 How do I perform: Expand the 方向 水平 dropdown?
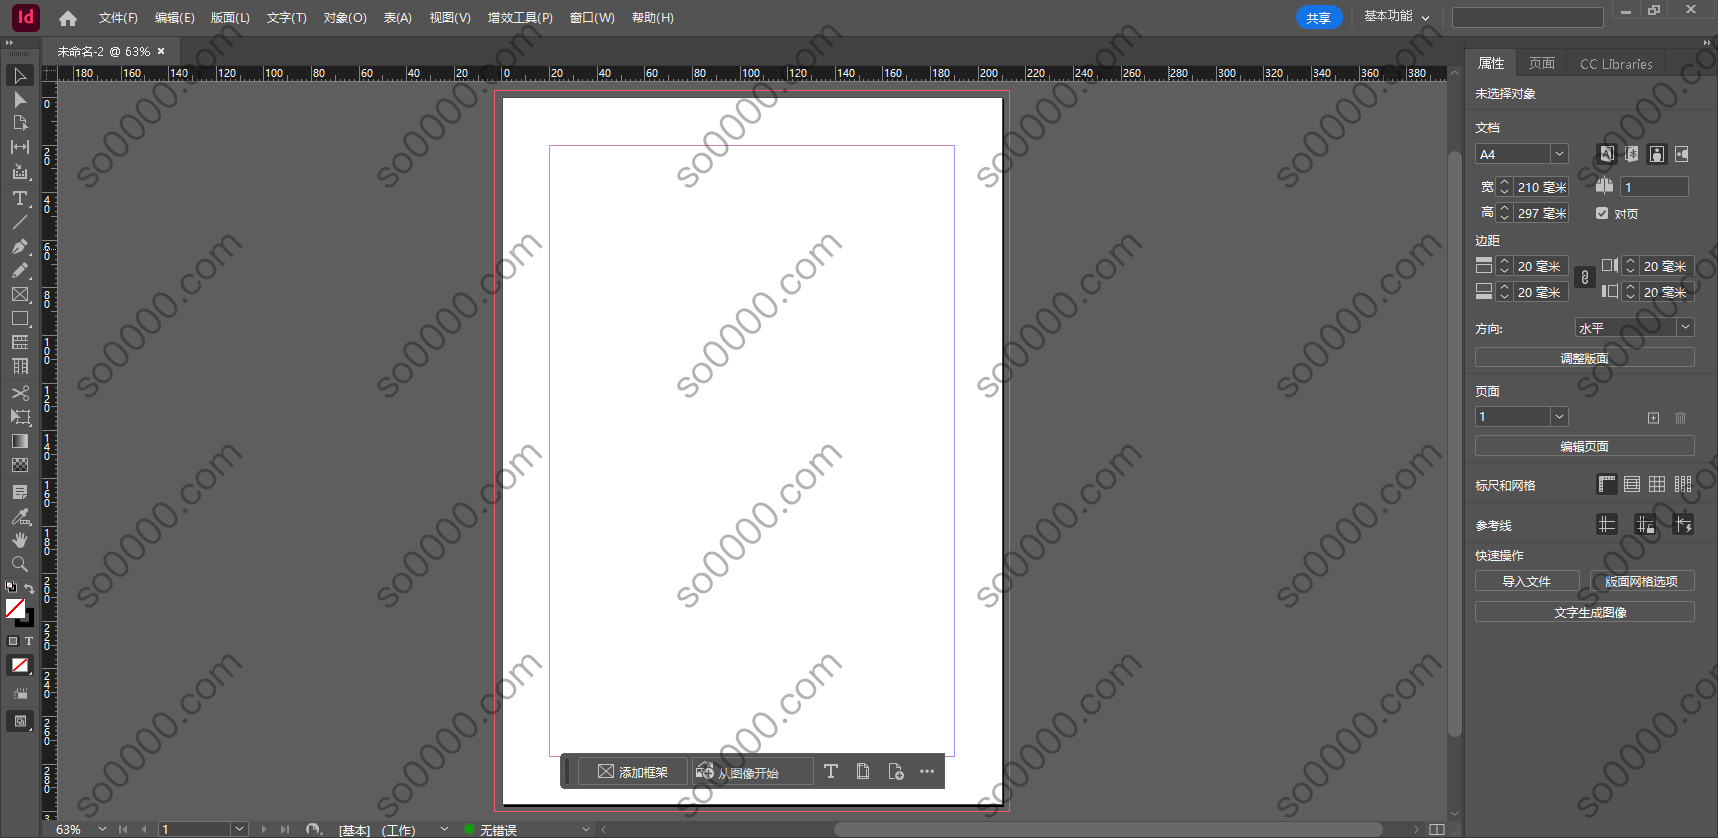tap(1685, 327)
